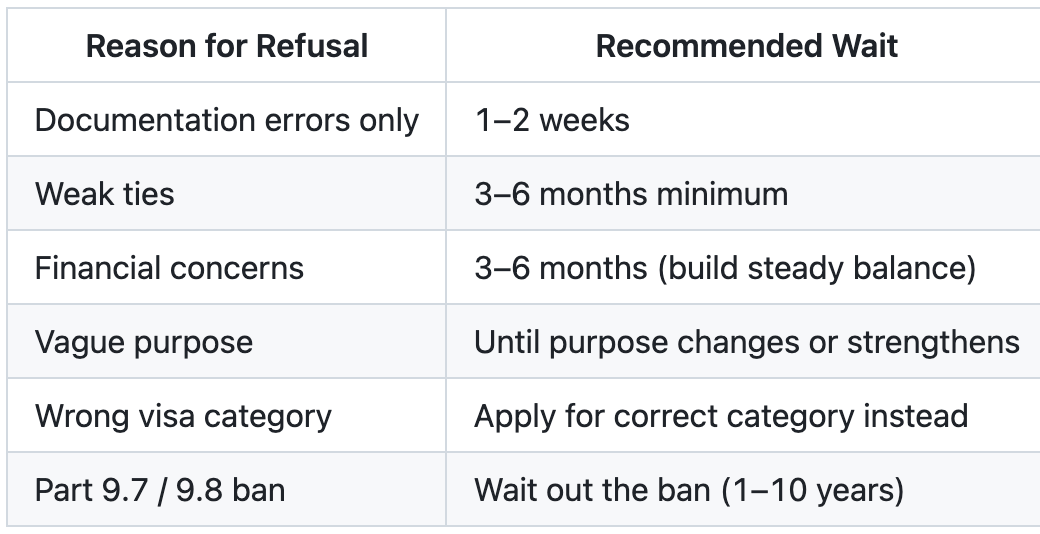Select the 'Documentation errors only' cell
Screen dimensions: 1040x534
point(226,120)
